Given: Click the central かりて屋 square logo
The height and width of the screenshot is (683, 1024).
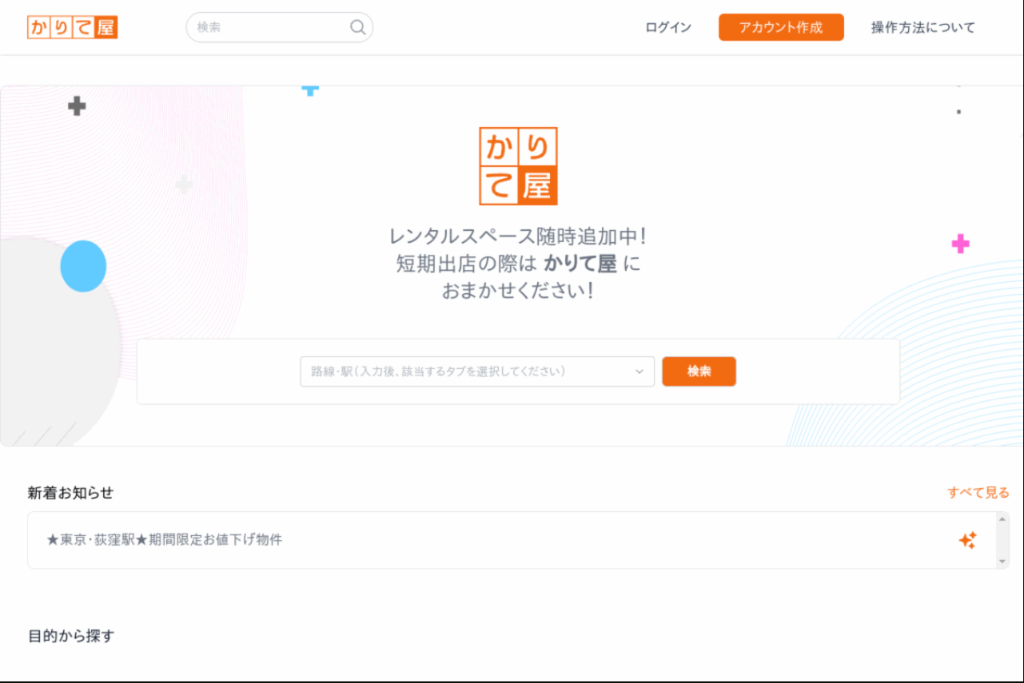Looking at the screenshot, I should point(518,165).
